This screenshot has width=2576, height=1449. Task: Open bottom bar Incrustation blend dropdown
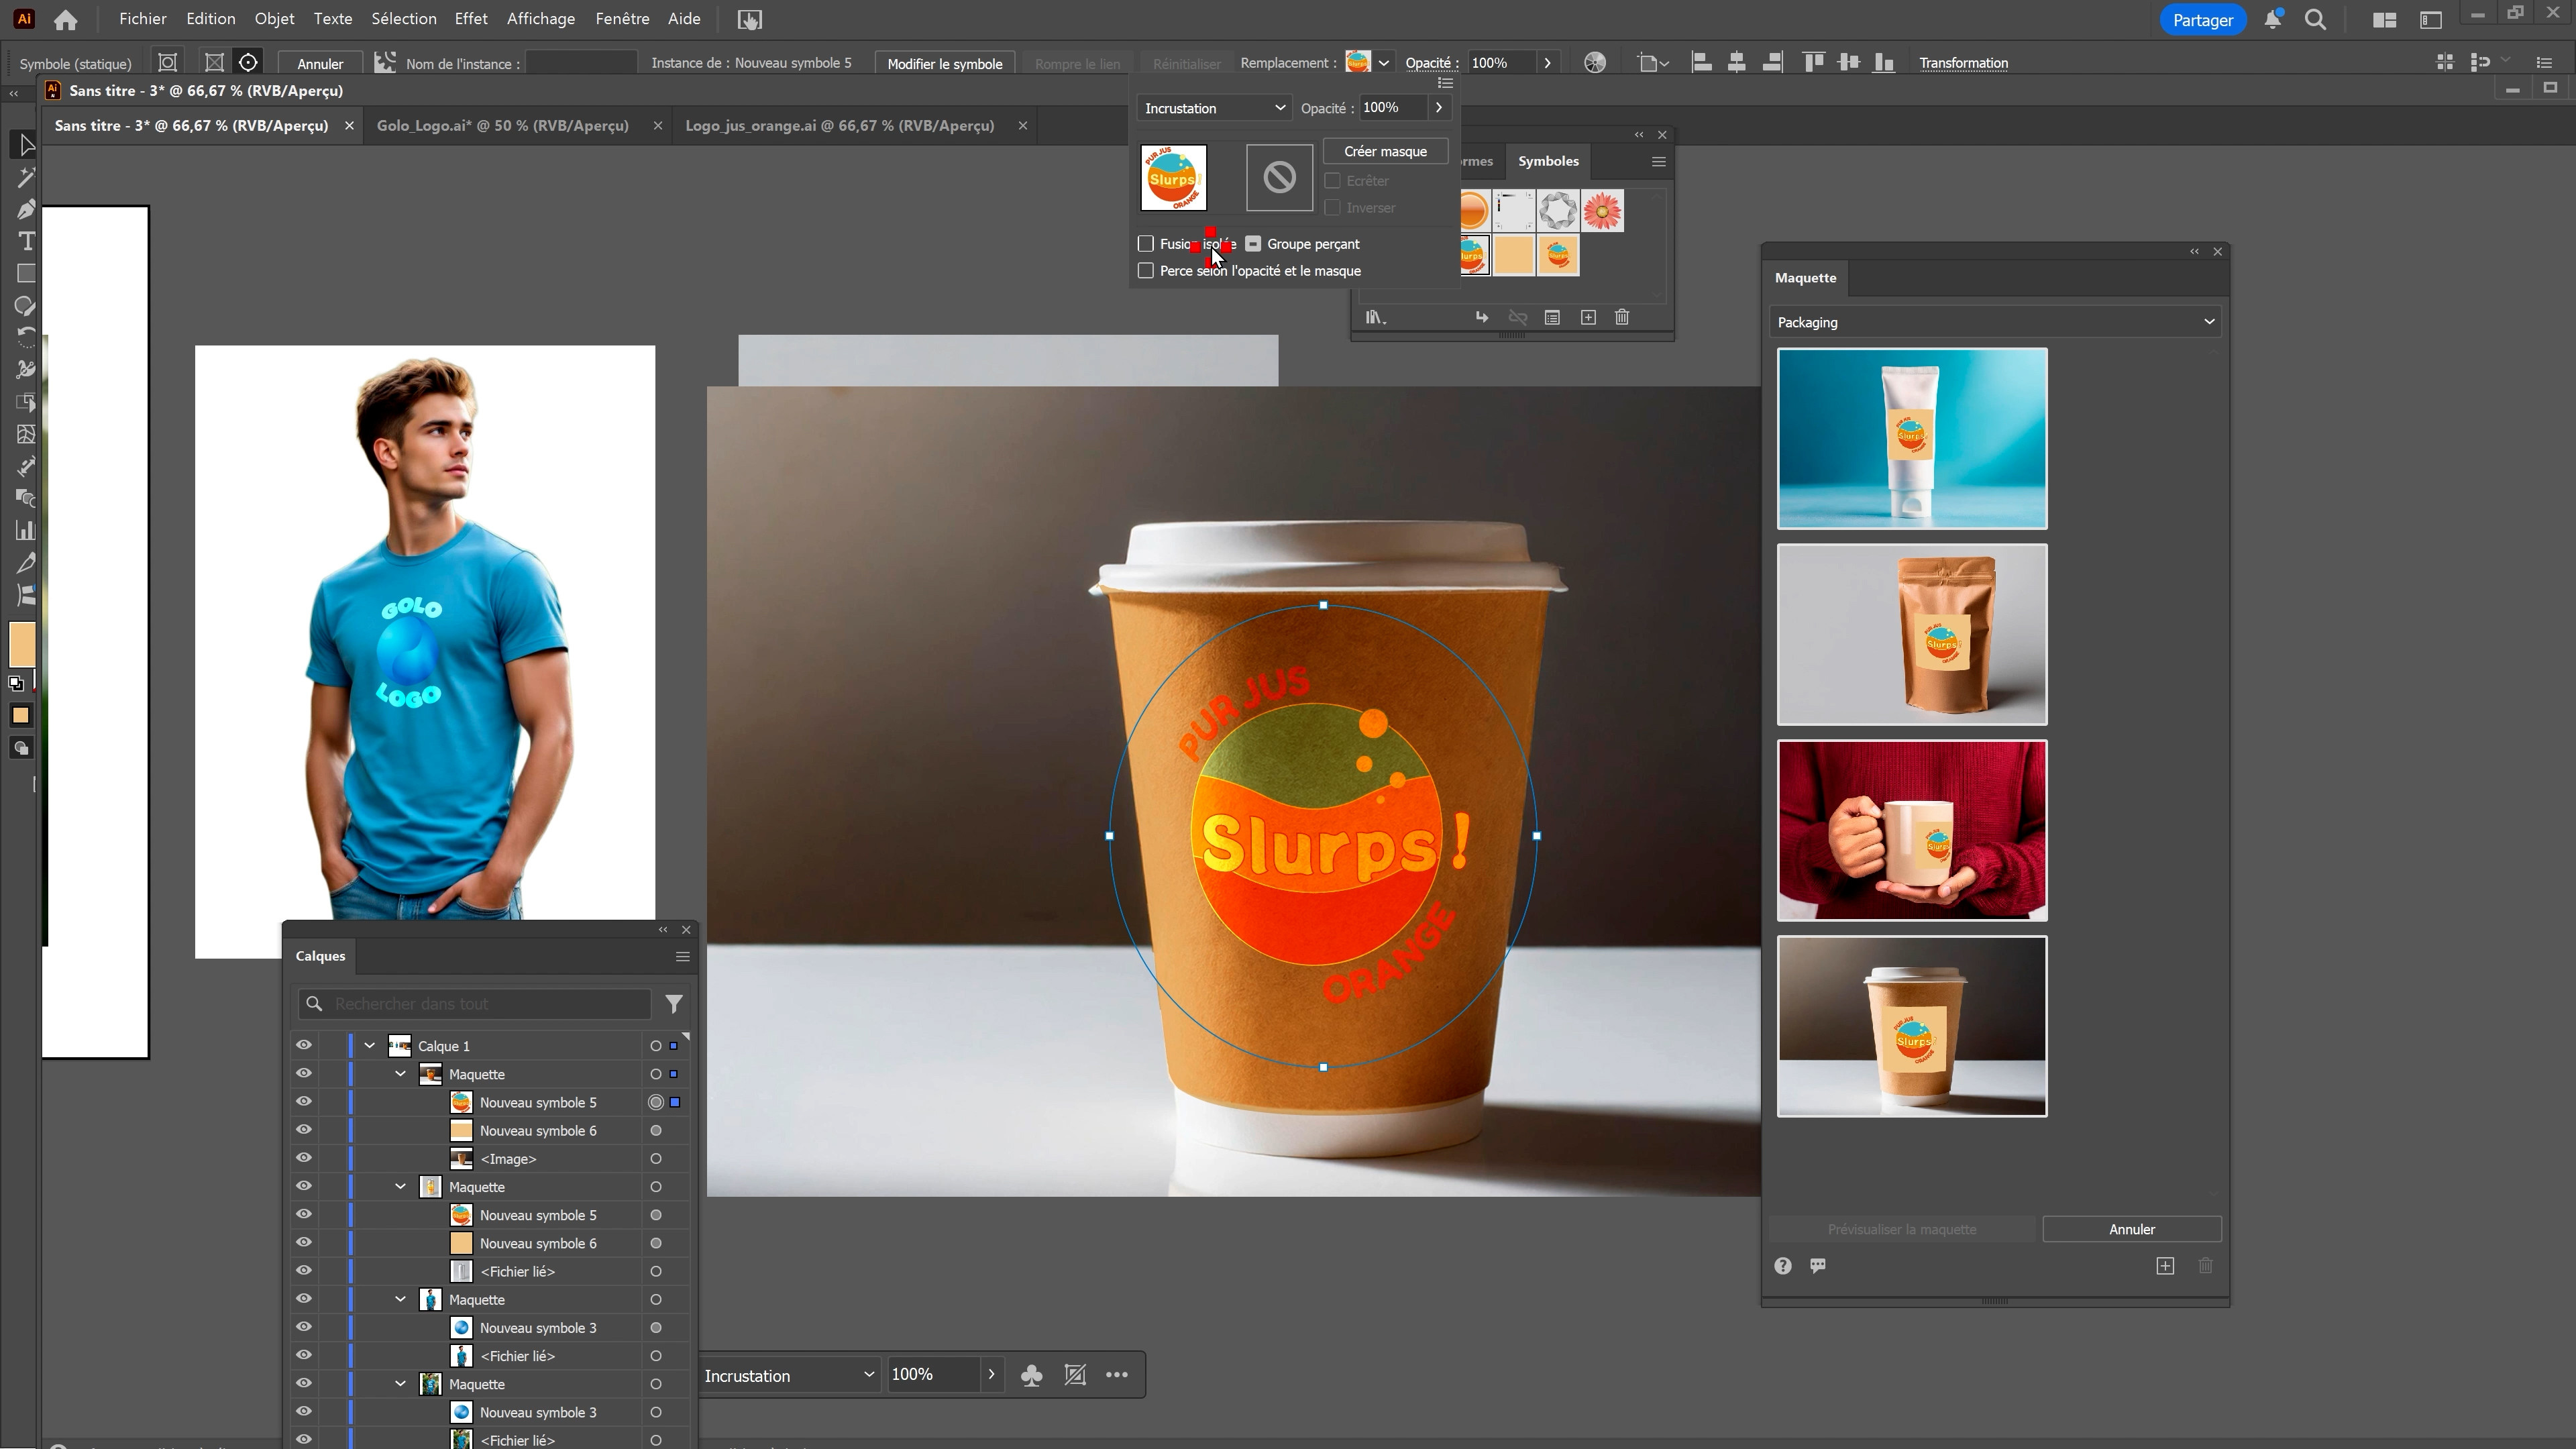point(789,1376)
